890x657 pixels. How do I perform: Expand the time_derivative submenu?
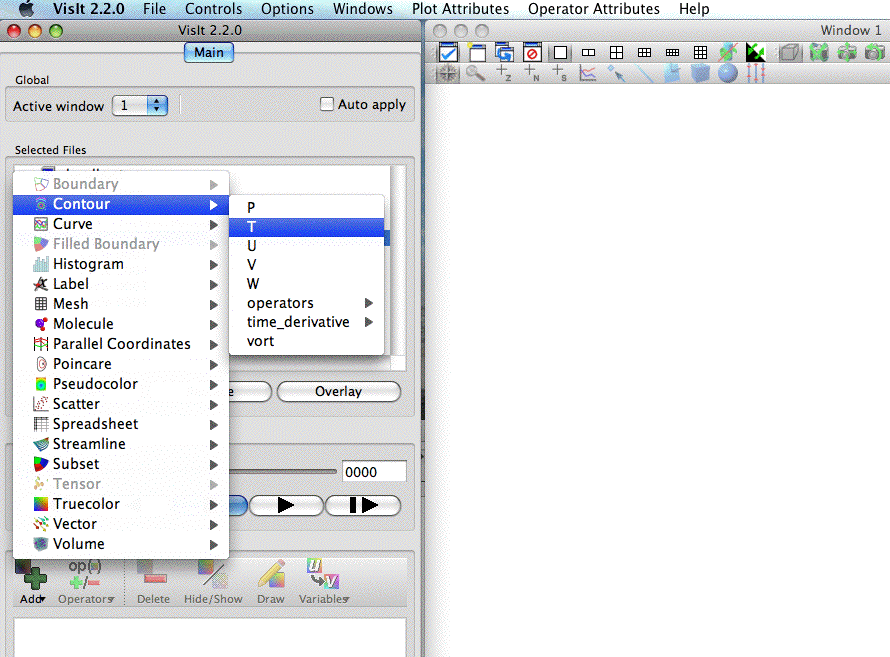[x=307, y=322]
